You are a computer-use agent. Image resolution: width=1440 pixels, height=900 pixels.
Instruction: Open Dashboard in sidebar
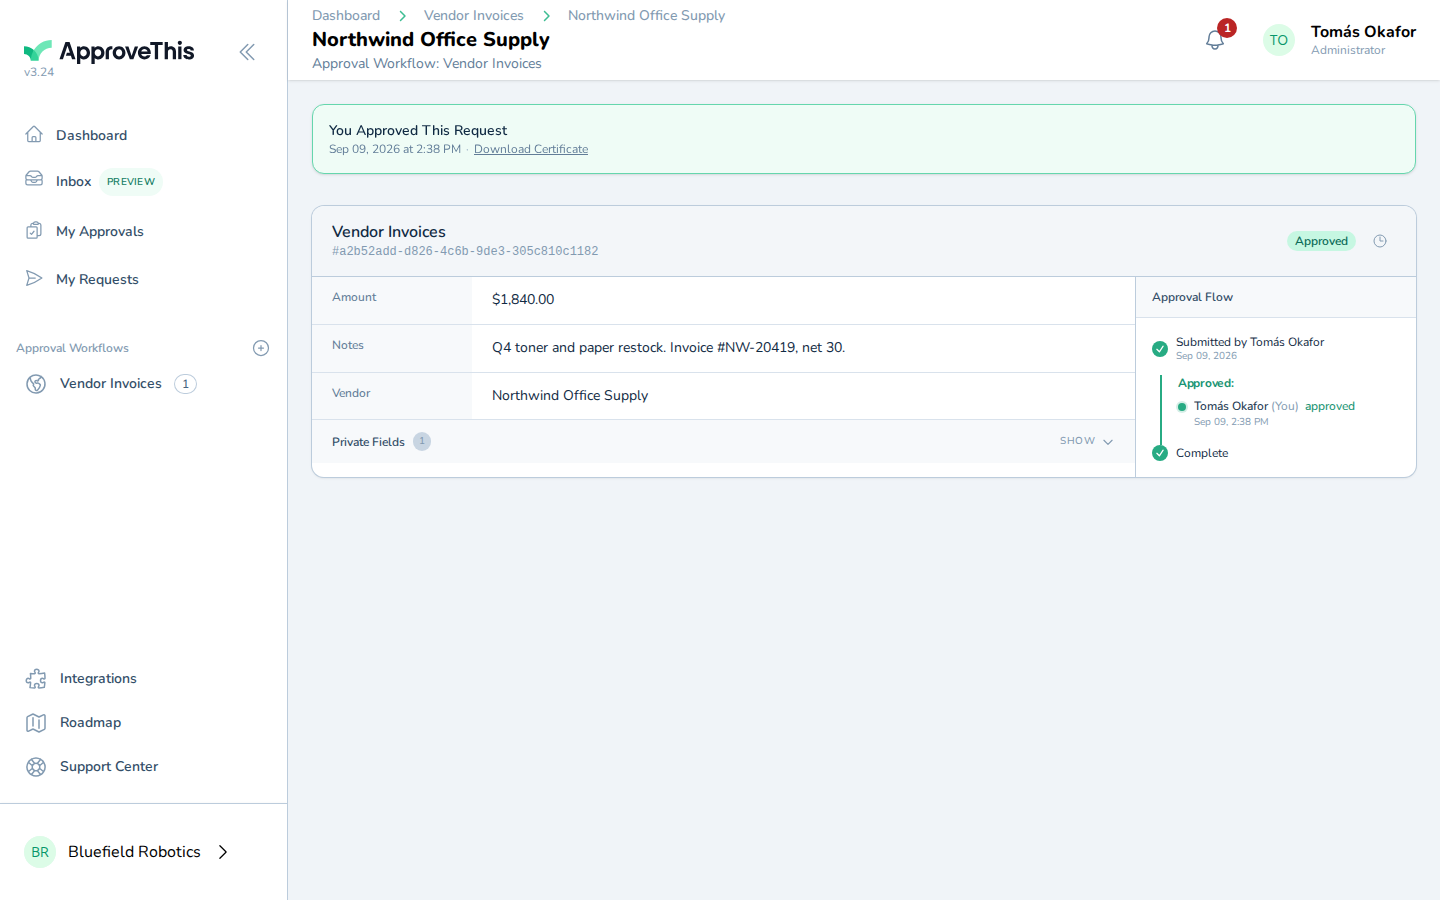[x=91, y=135]
